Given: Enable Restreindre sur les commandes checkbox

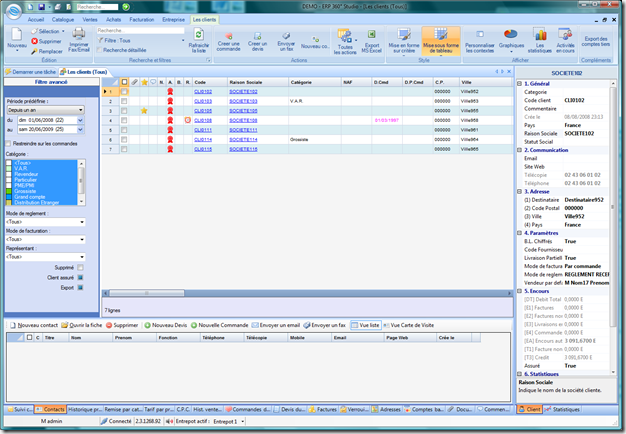Looking at the screenshot, I should pyautogui.click(x=8, y=144).
